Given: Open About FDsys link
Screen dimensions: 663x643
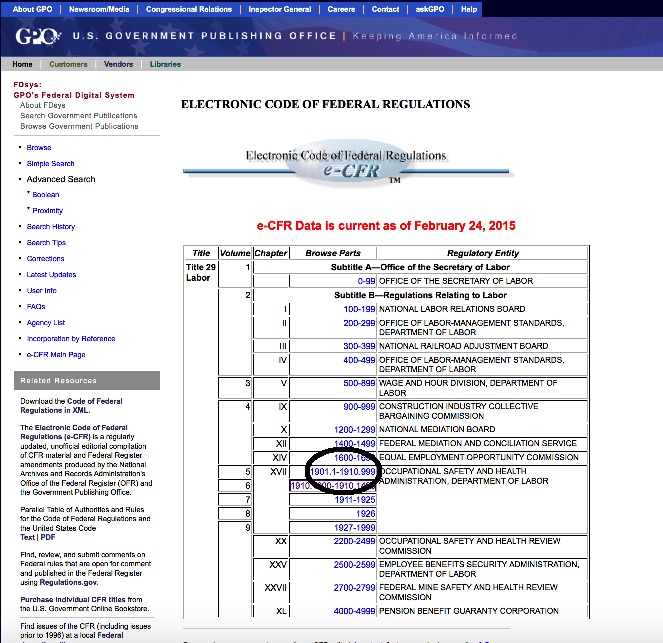Looking at the screenshot, I should pyautogui.click(x=43, y=105).
